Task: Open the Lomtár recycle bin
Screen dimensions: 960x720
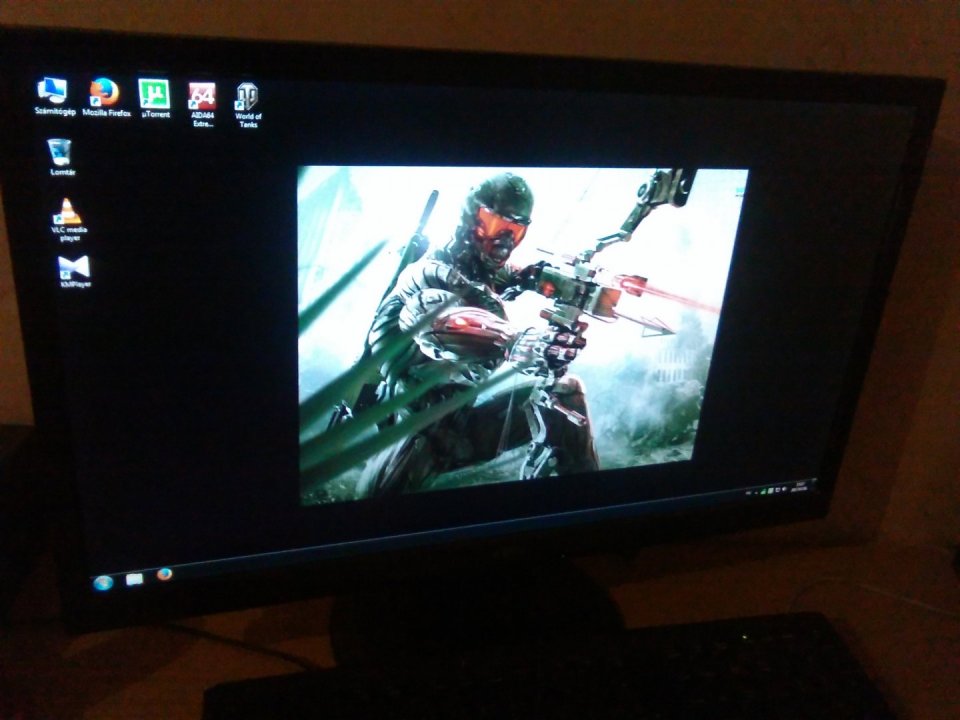Action: coord(61,157)
